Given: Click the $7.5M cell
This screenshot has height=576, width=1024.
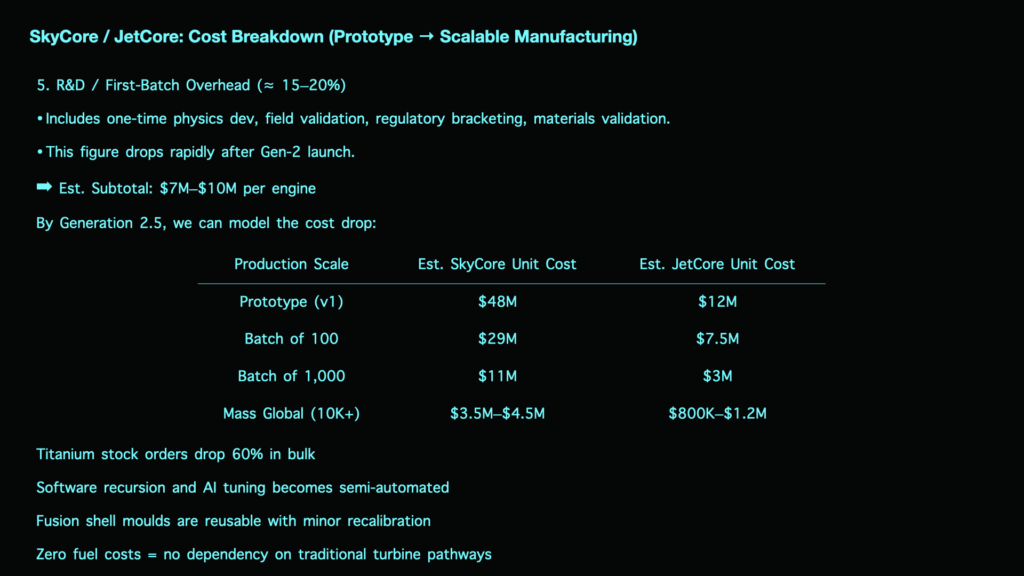Looking at the screenshot, I should [717, 339].
